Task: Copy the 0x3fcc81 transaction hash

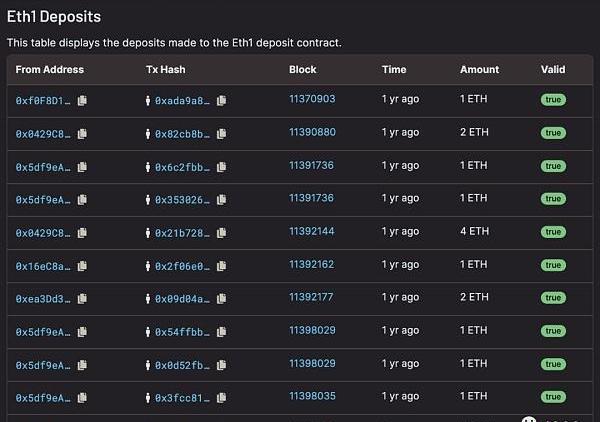Action: [221, 398]
